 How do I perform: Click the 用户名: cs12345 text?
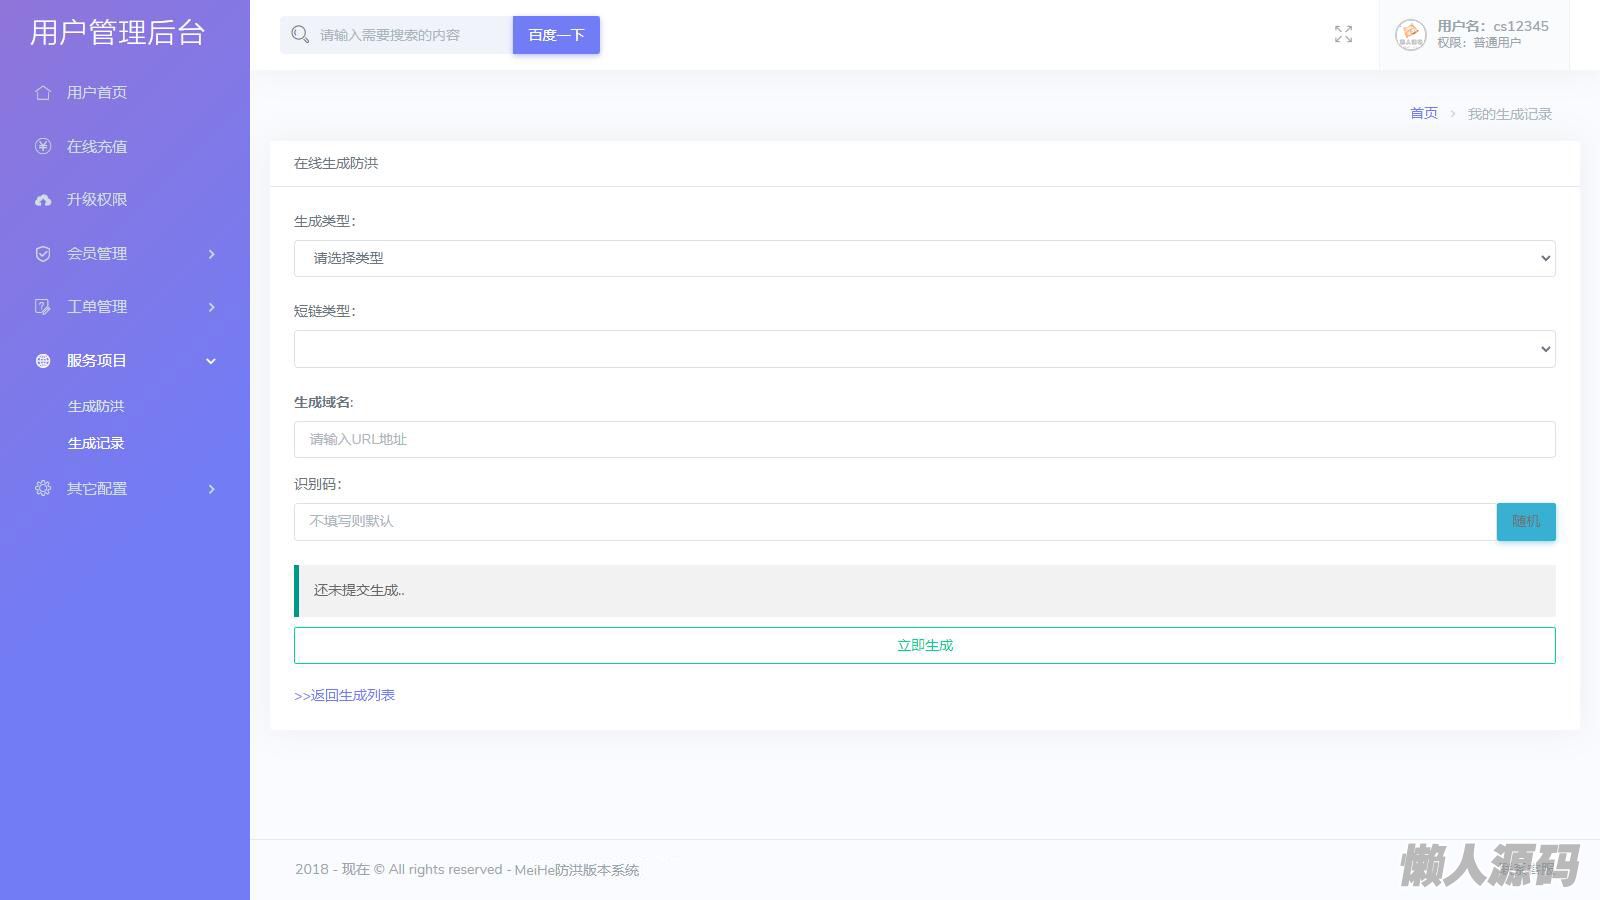coord(1493,26)
